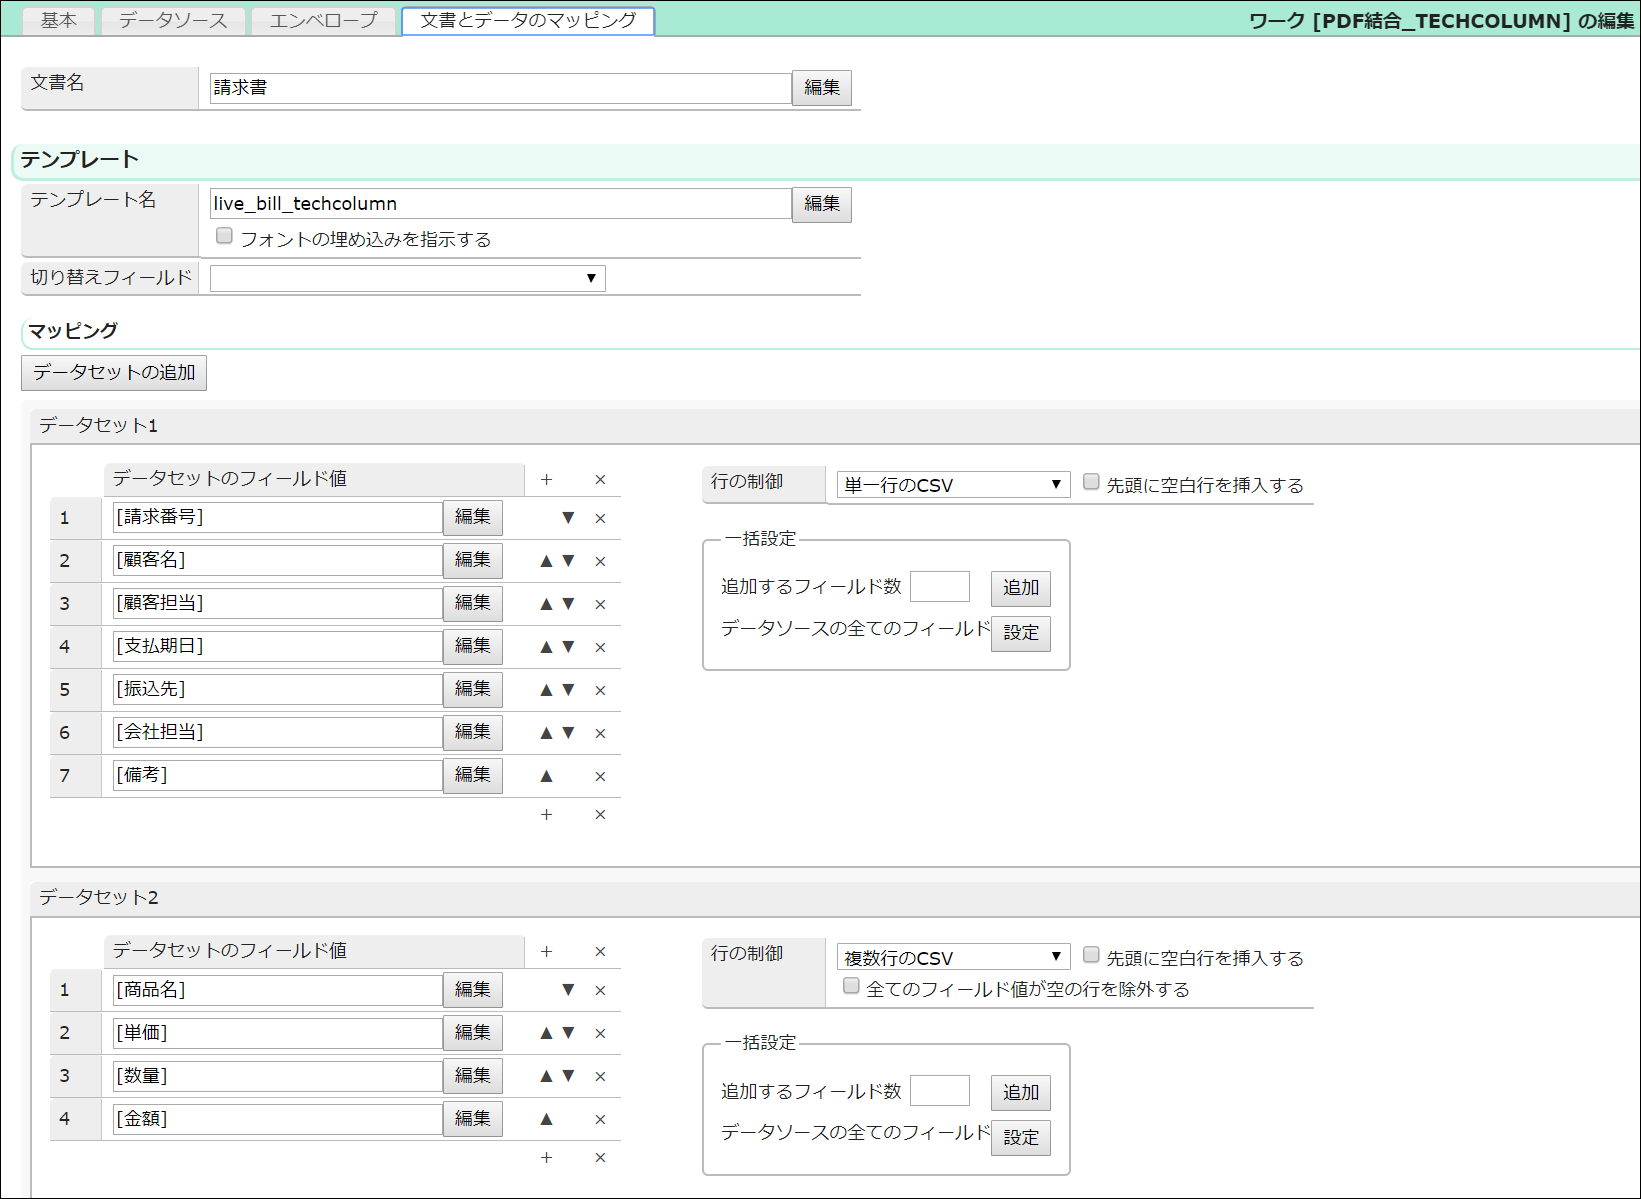This screenshot has width=1641, height=1199.
Task: Click plus icon below 金額 row
Action: pos(546,1157)
